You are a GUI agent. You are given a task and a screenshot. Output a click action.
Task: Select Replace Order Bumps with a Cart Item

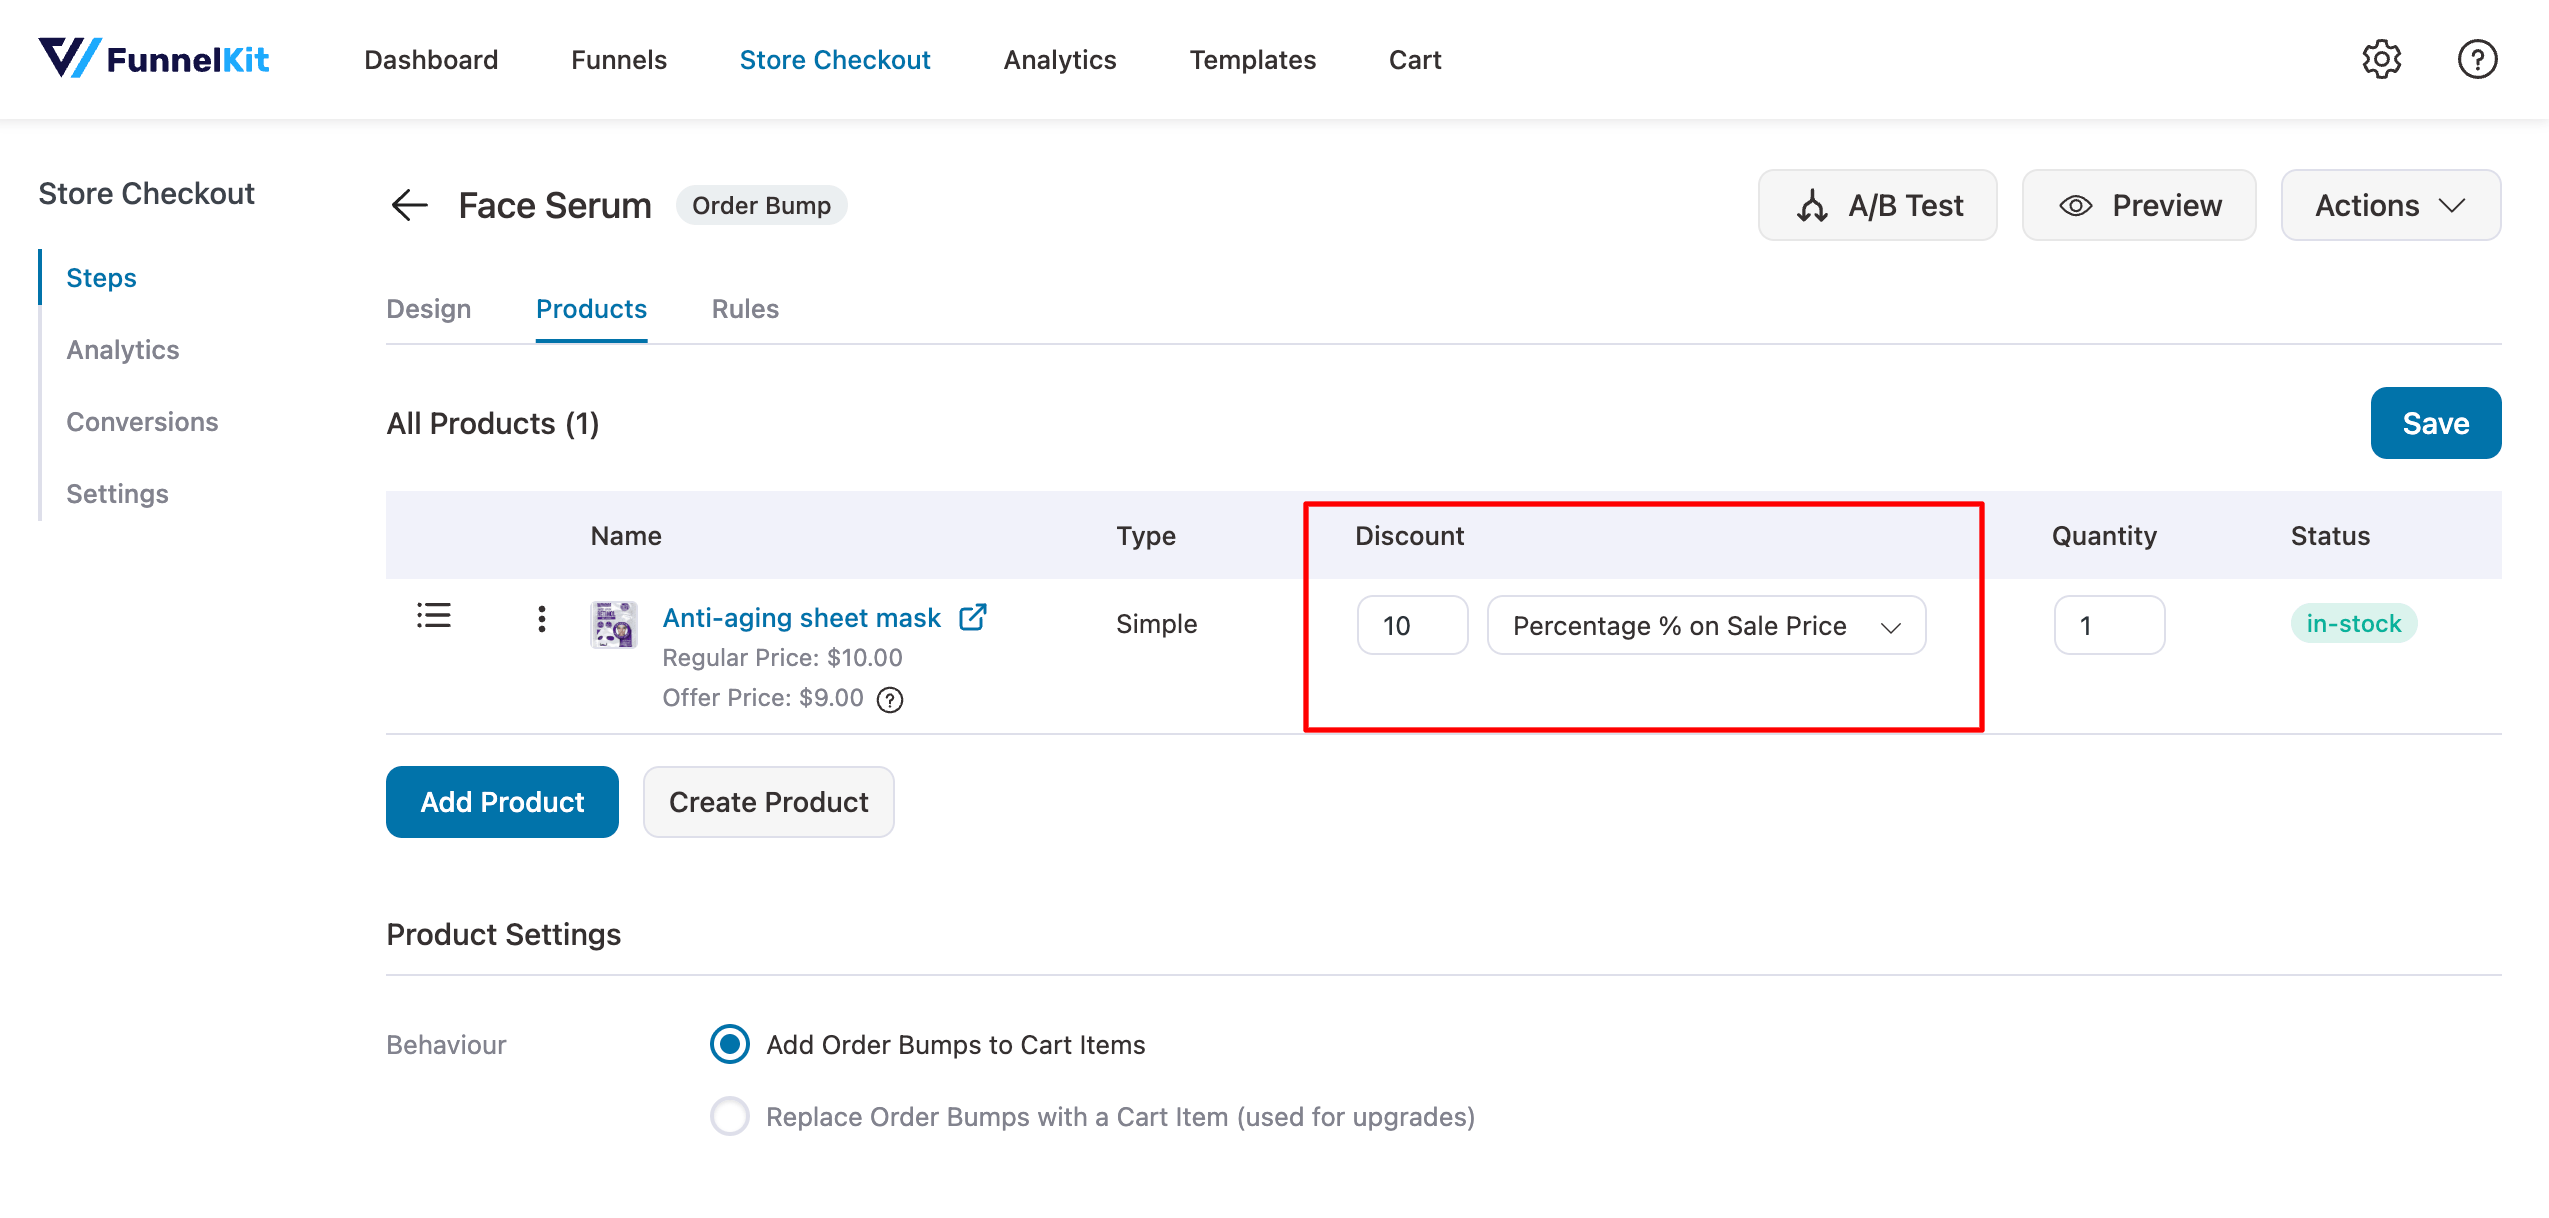(x=730, y=1116)
